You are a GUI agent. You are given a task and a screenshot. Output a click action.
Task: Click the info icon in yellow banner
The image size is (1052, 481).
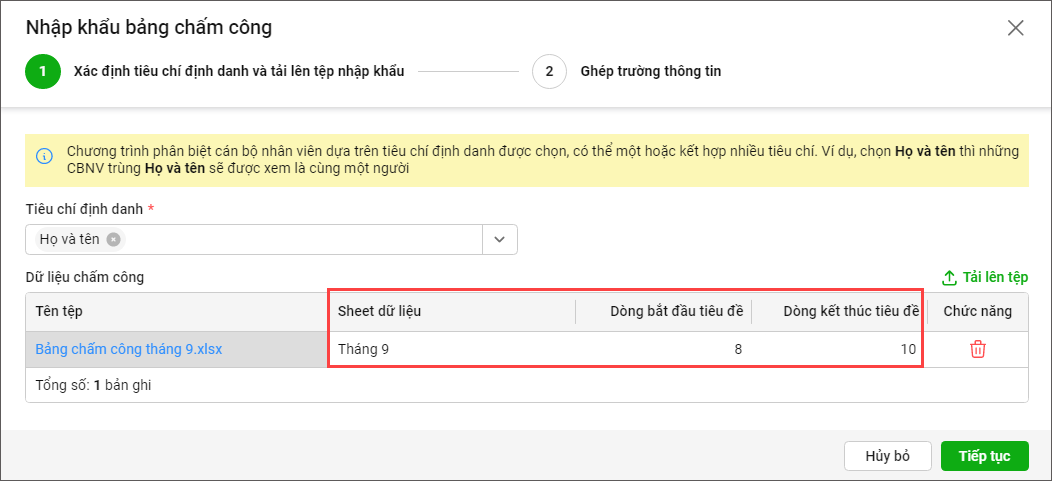[44, 156]
